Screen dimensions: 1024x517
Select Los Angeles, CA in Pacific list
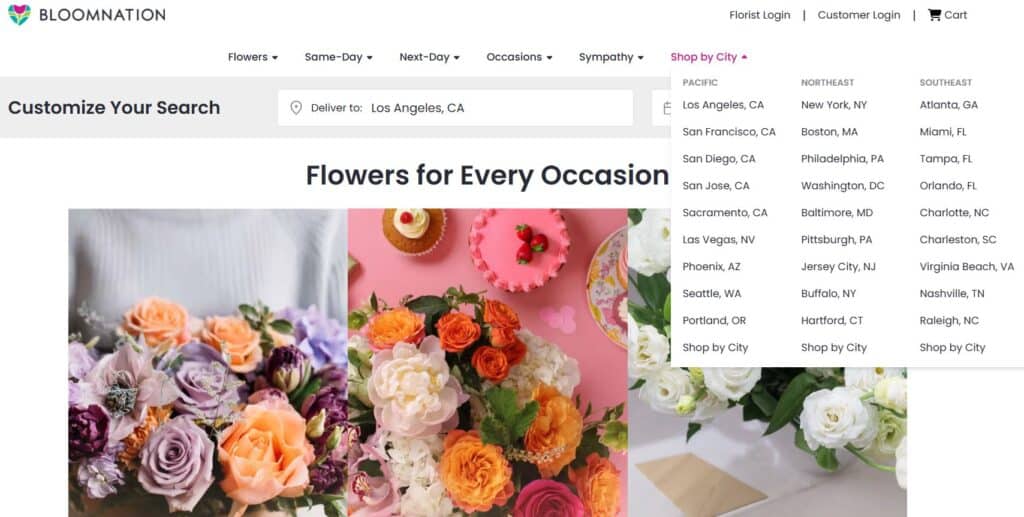(x=723, y=104)
